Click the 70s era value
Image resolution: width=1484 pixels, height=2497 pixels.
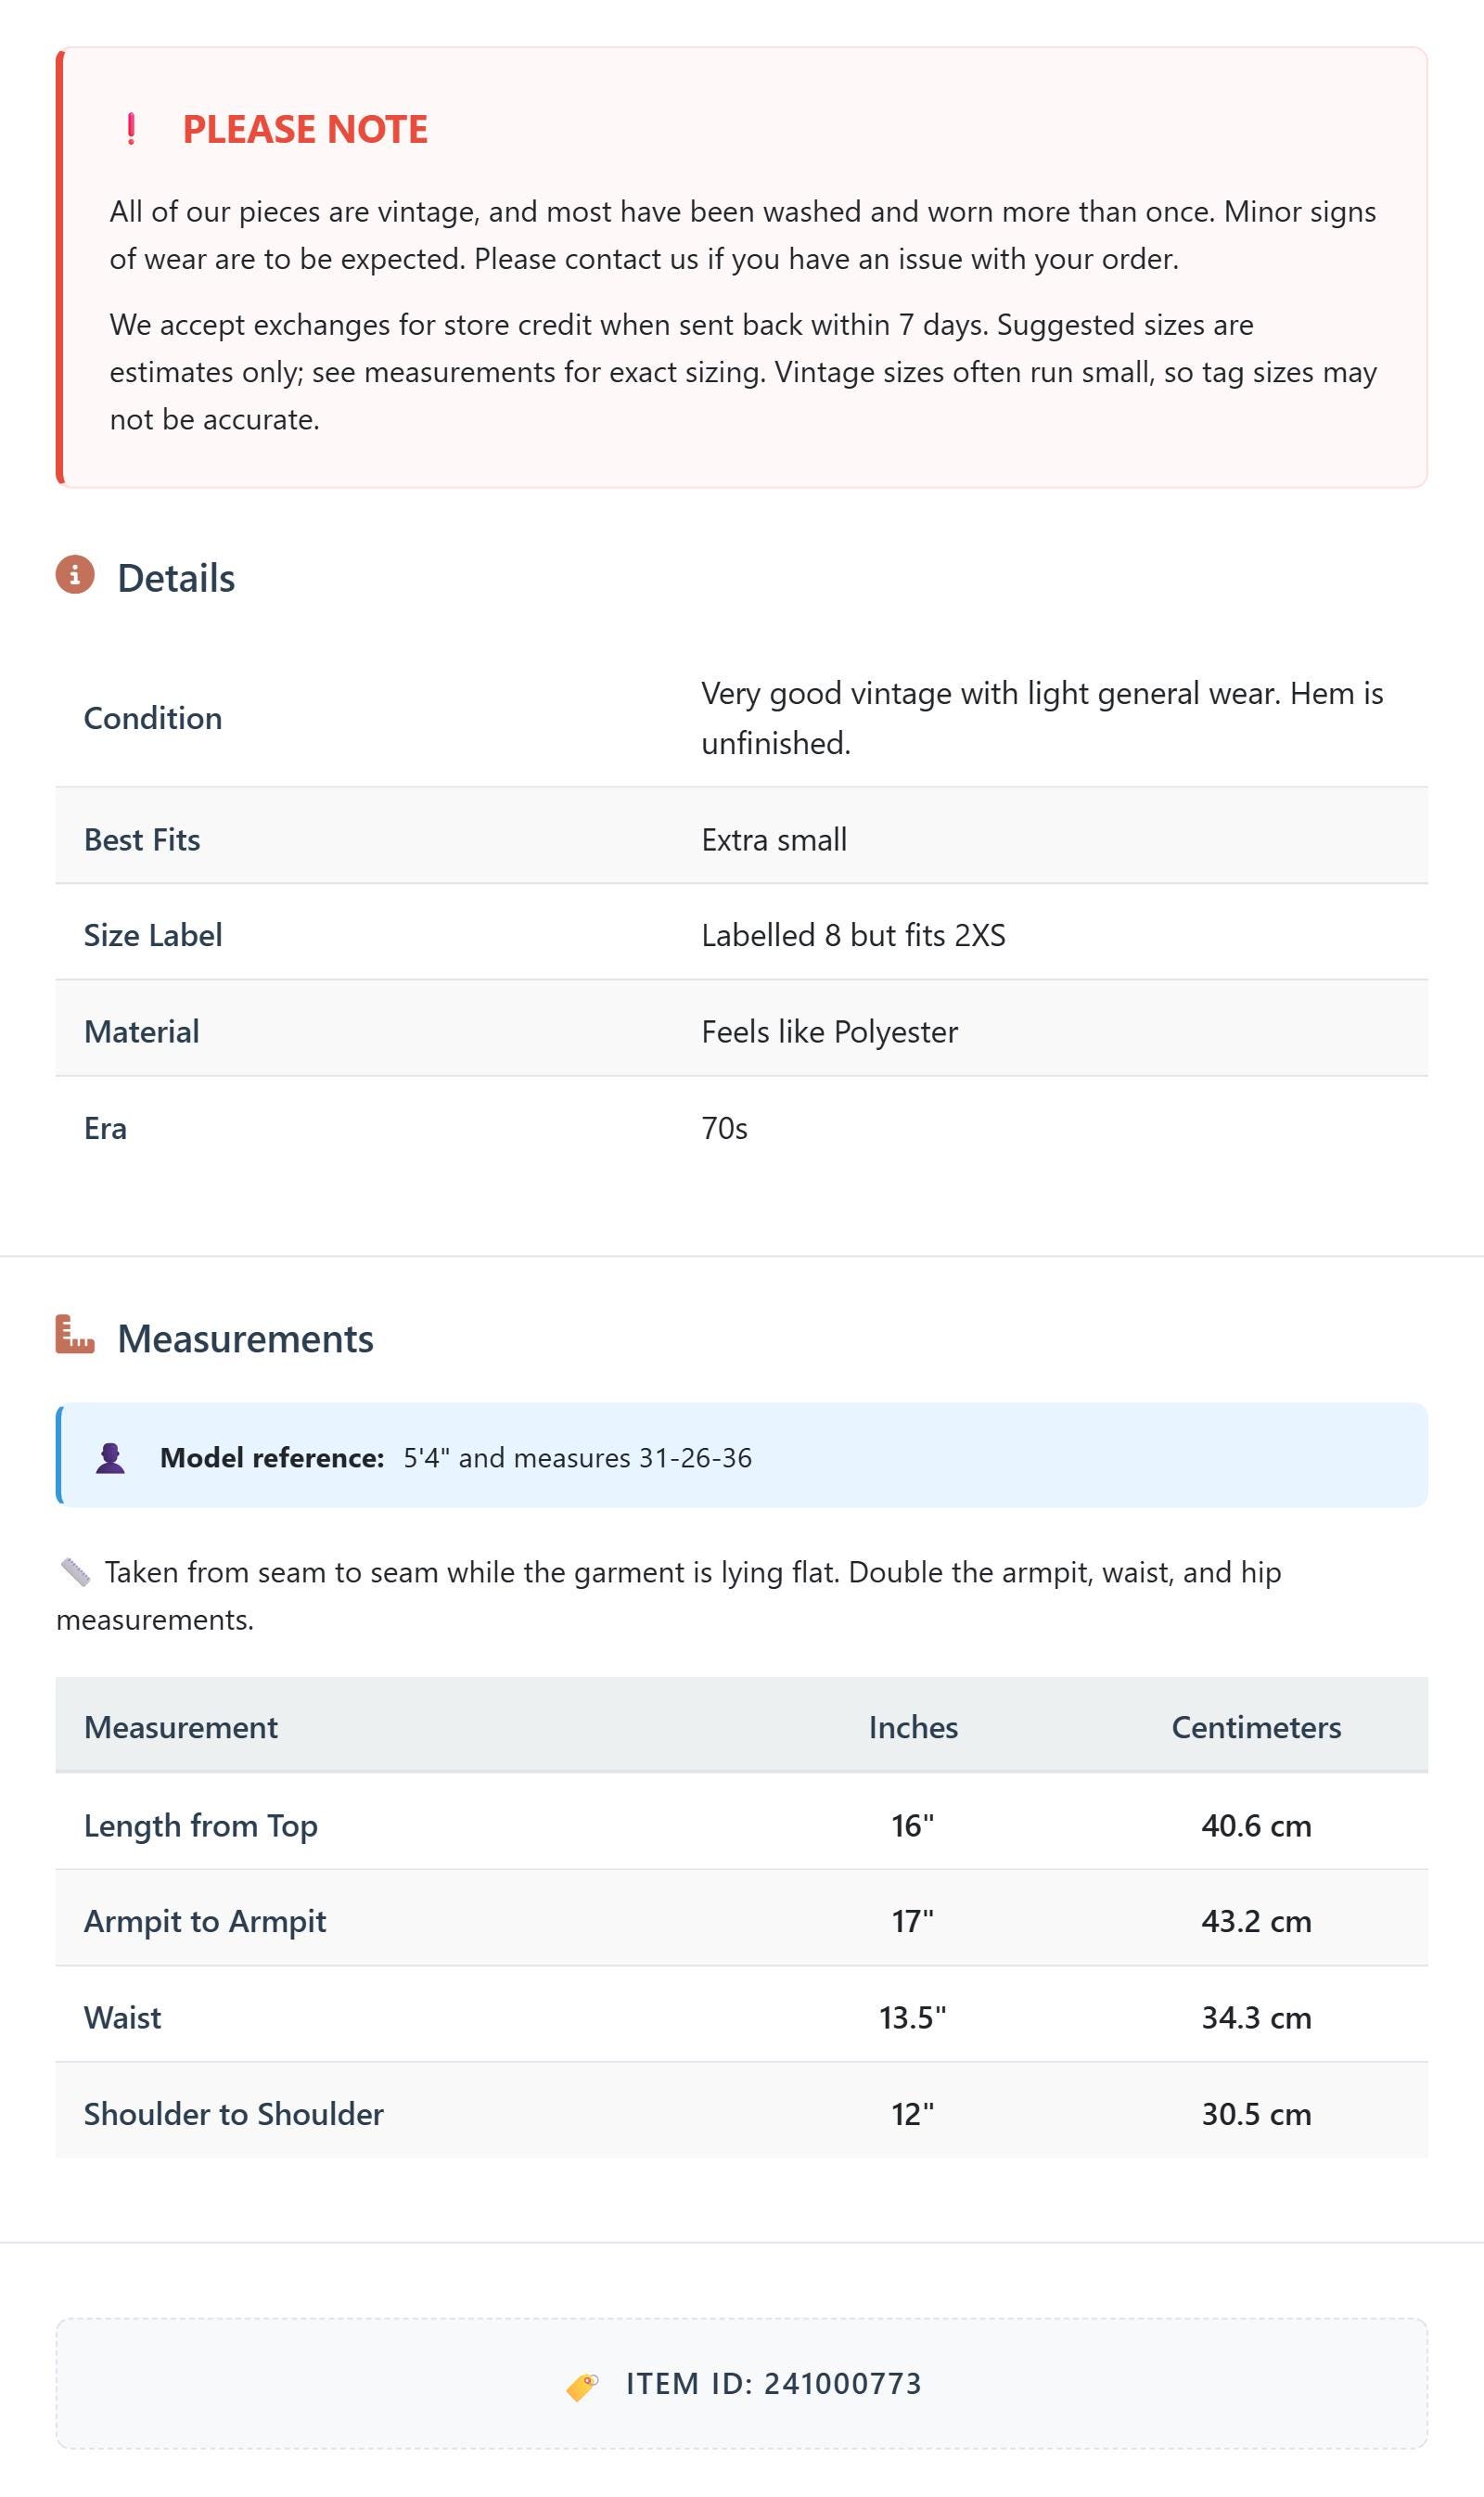(x=724, y=1128)
